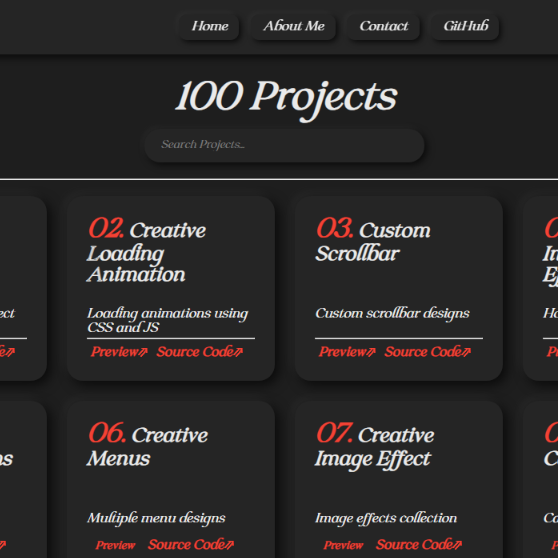This screenshot has height=558, width=558.
Task: Open Source Code for Custom Scrollbar
Action: (x=428, y=352)
